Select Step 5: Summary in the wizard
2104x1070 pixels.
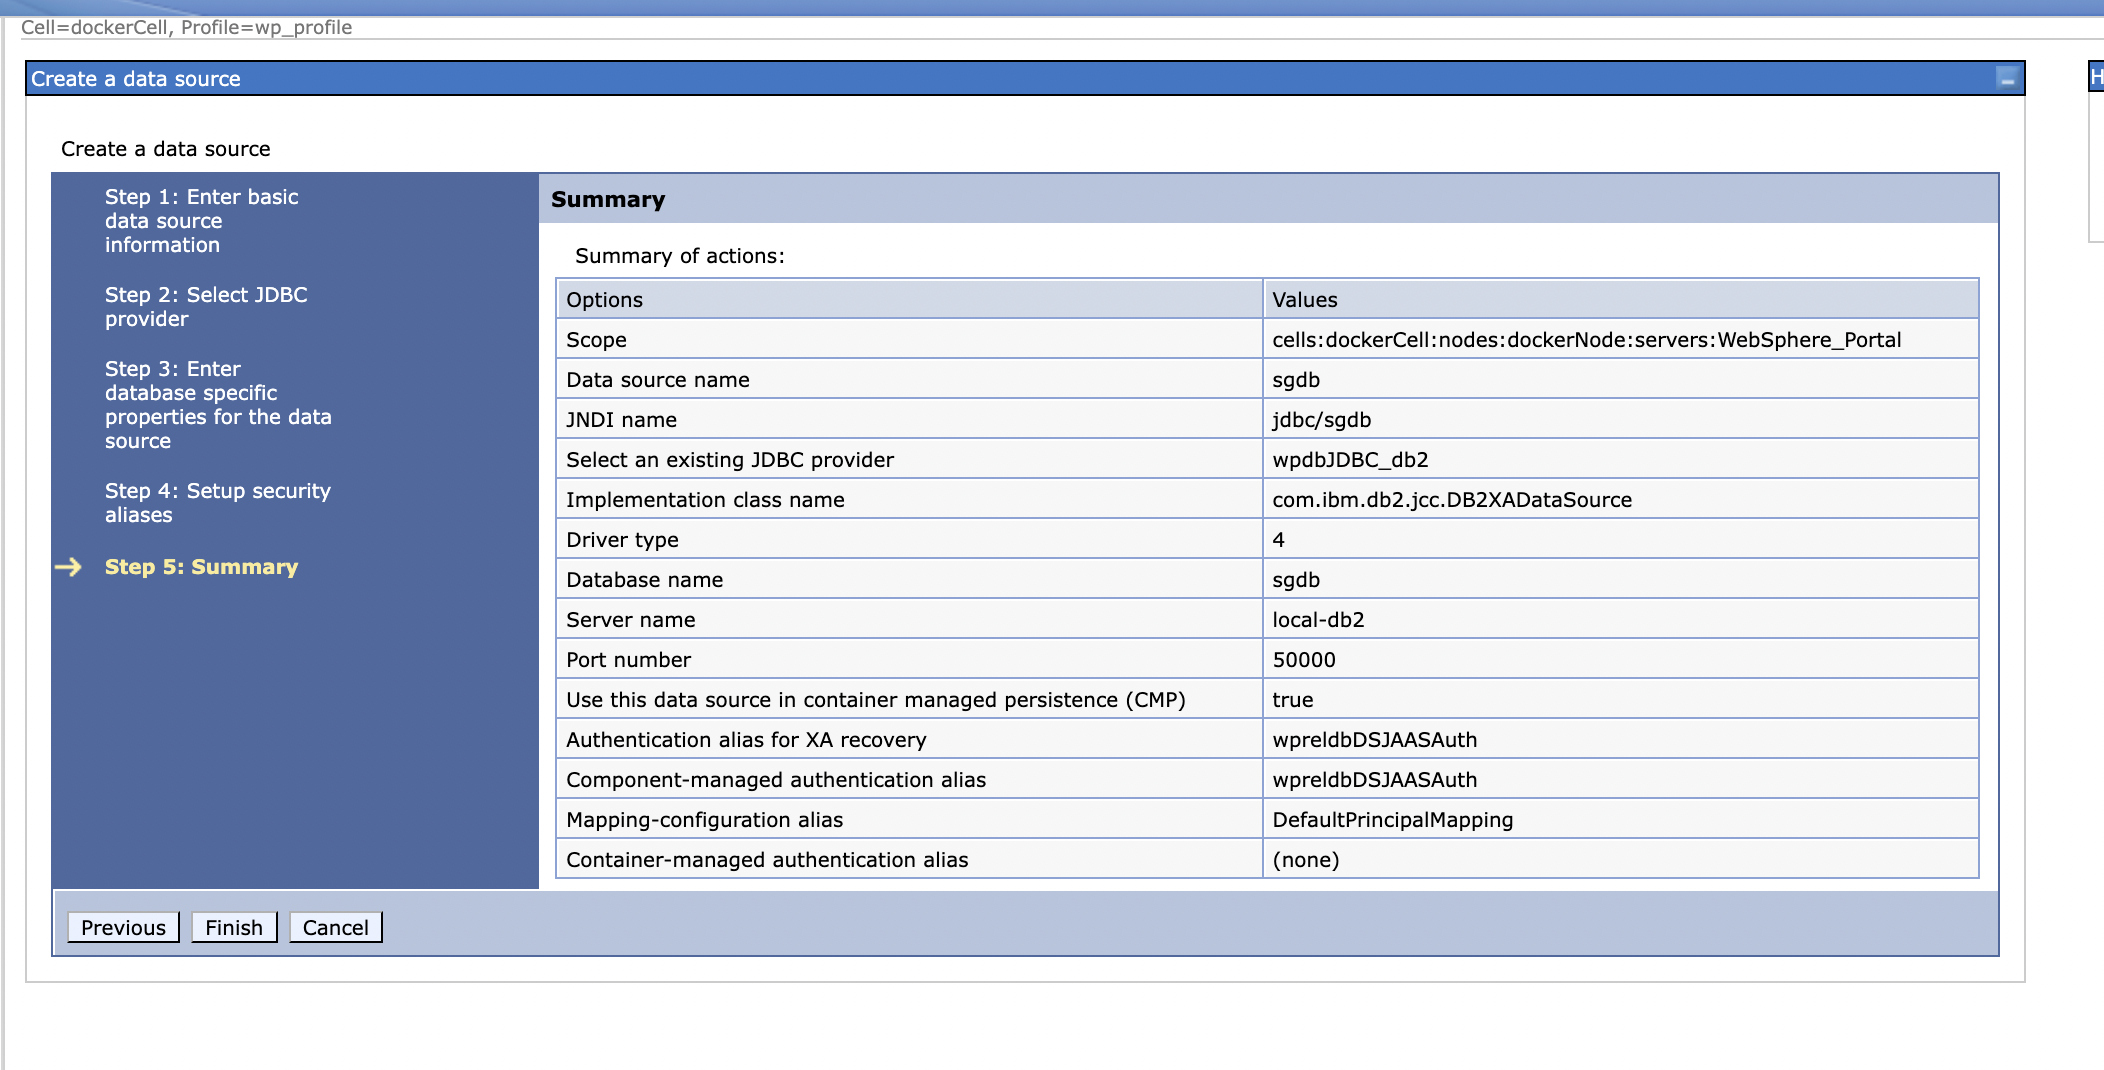tap(200, 566)
